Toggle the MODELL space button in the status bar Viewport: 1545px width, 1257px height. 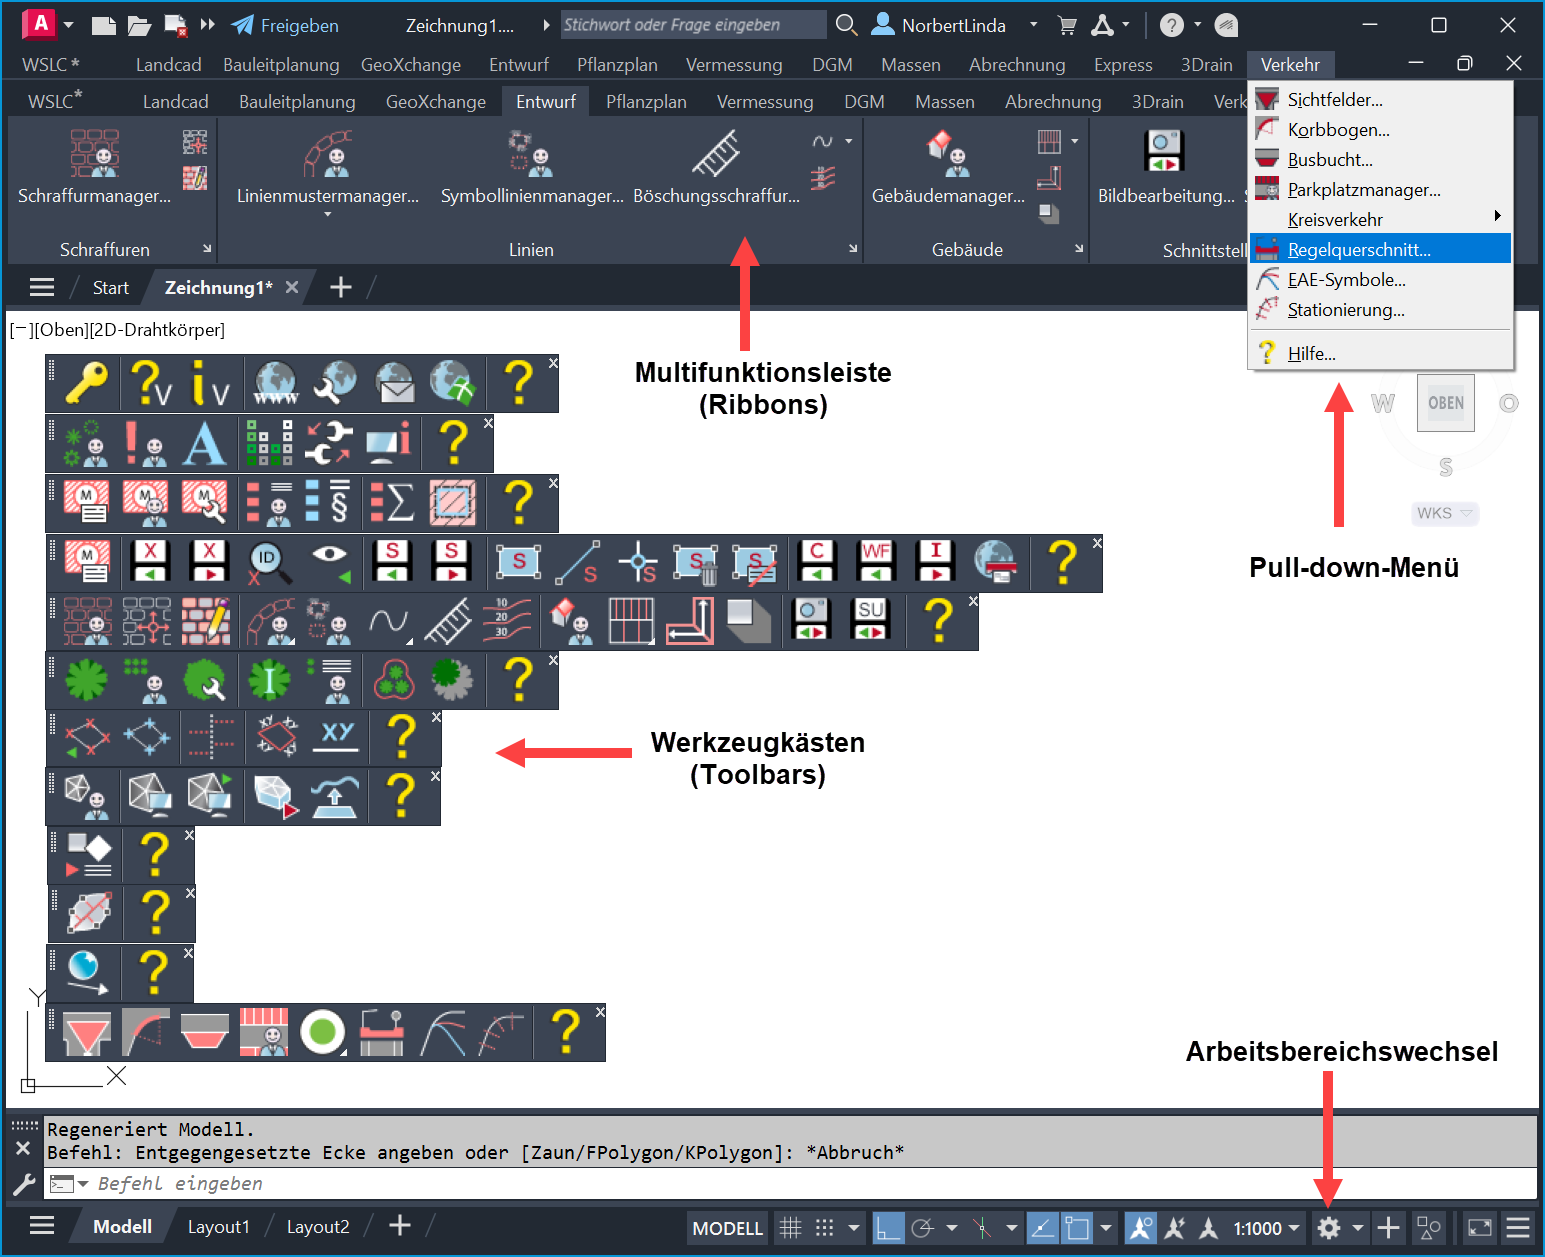click(727, 1228)
